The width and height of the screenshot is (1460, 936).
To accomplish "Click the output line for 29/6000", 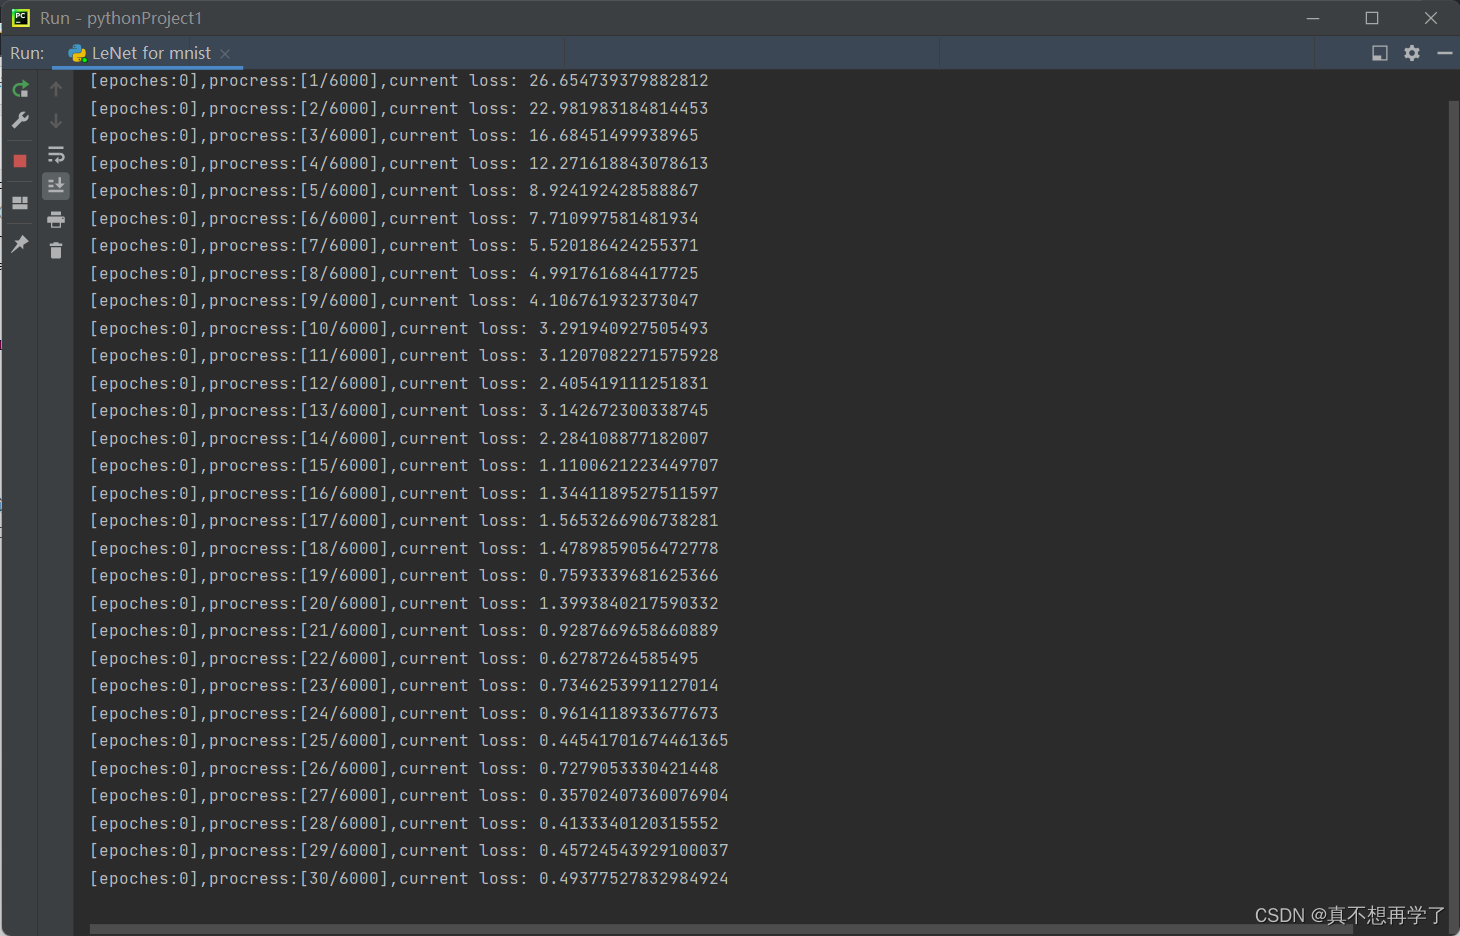I will click(409, 850).
